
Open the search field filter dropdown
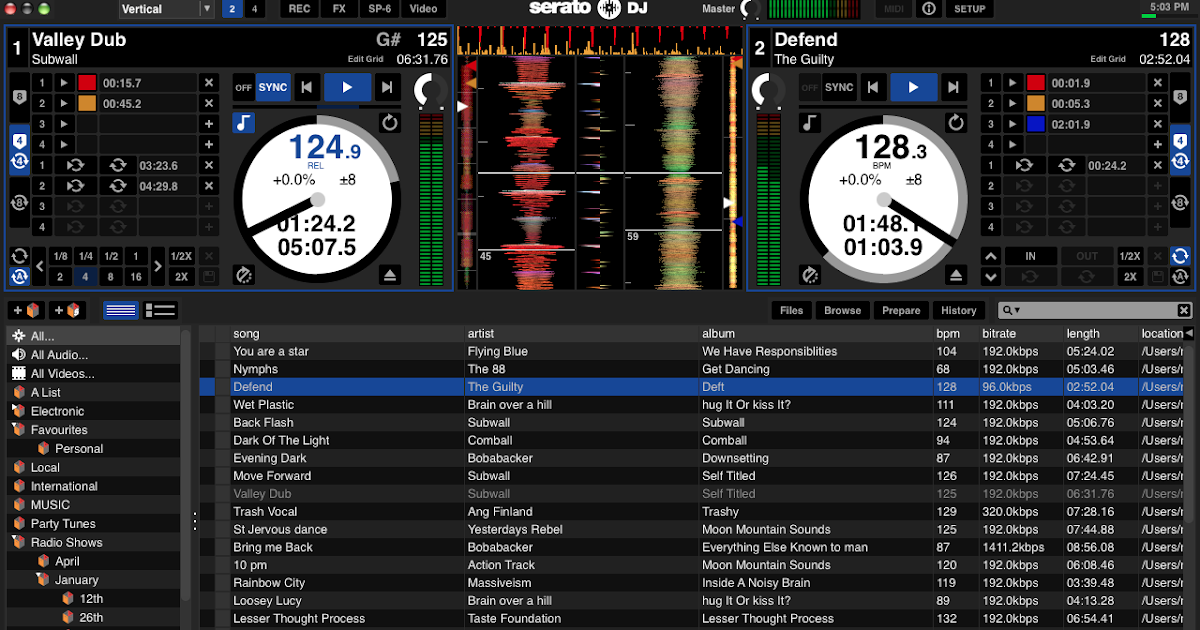coord(1012,311)
